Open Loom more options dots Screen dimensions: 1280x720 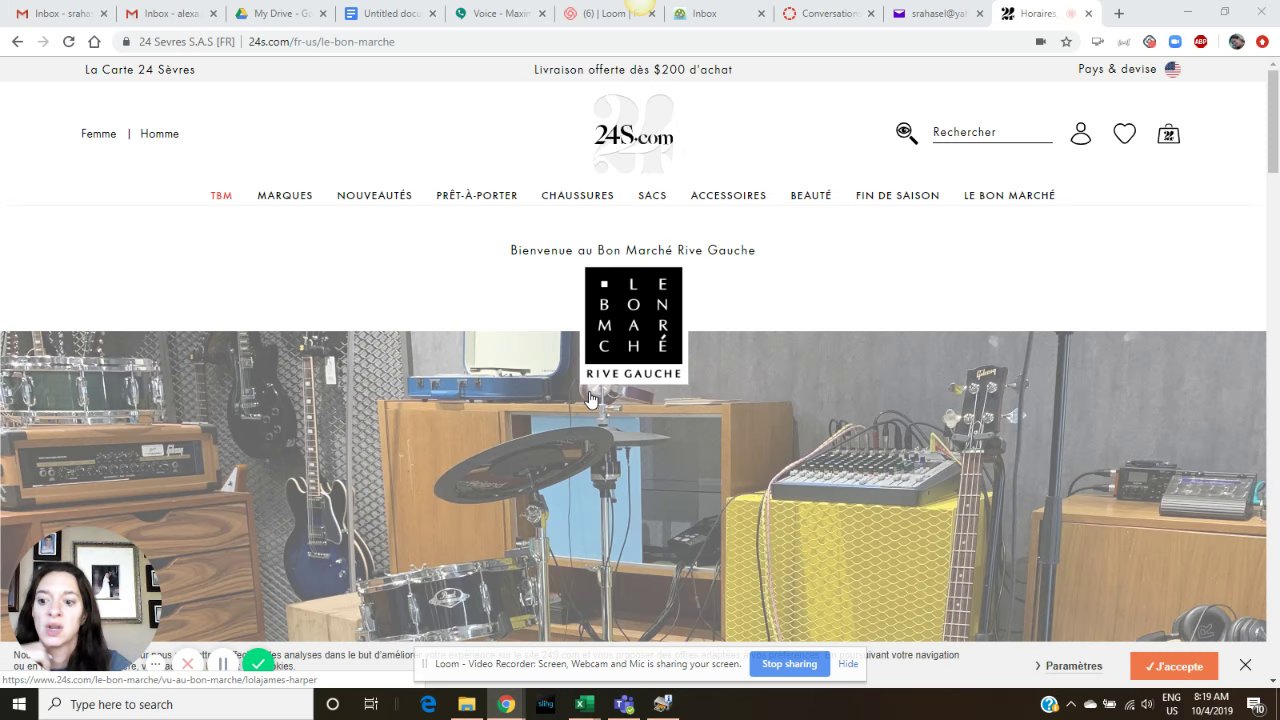point(155,664)
